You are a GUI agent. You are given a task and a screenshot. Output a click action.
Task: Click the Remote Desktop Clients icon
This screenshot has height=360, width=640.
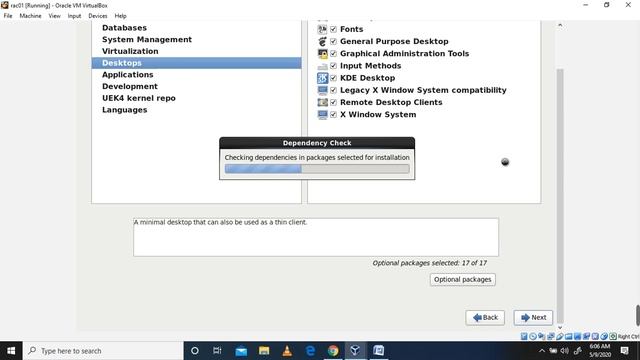coord(322,102)
